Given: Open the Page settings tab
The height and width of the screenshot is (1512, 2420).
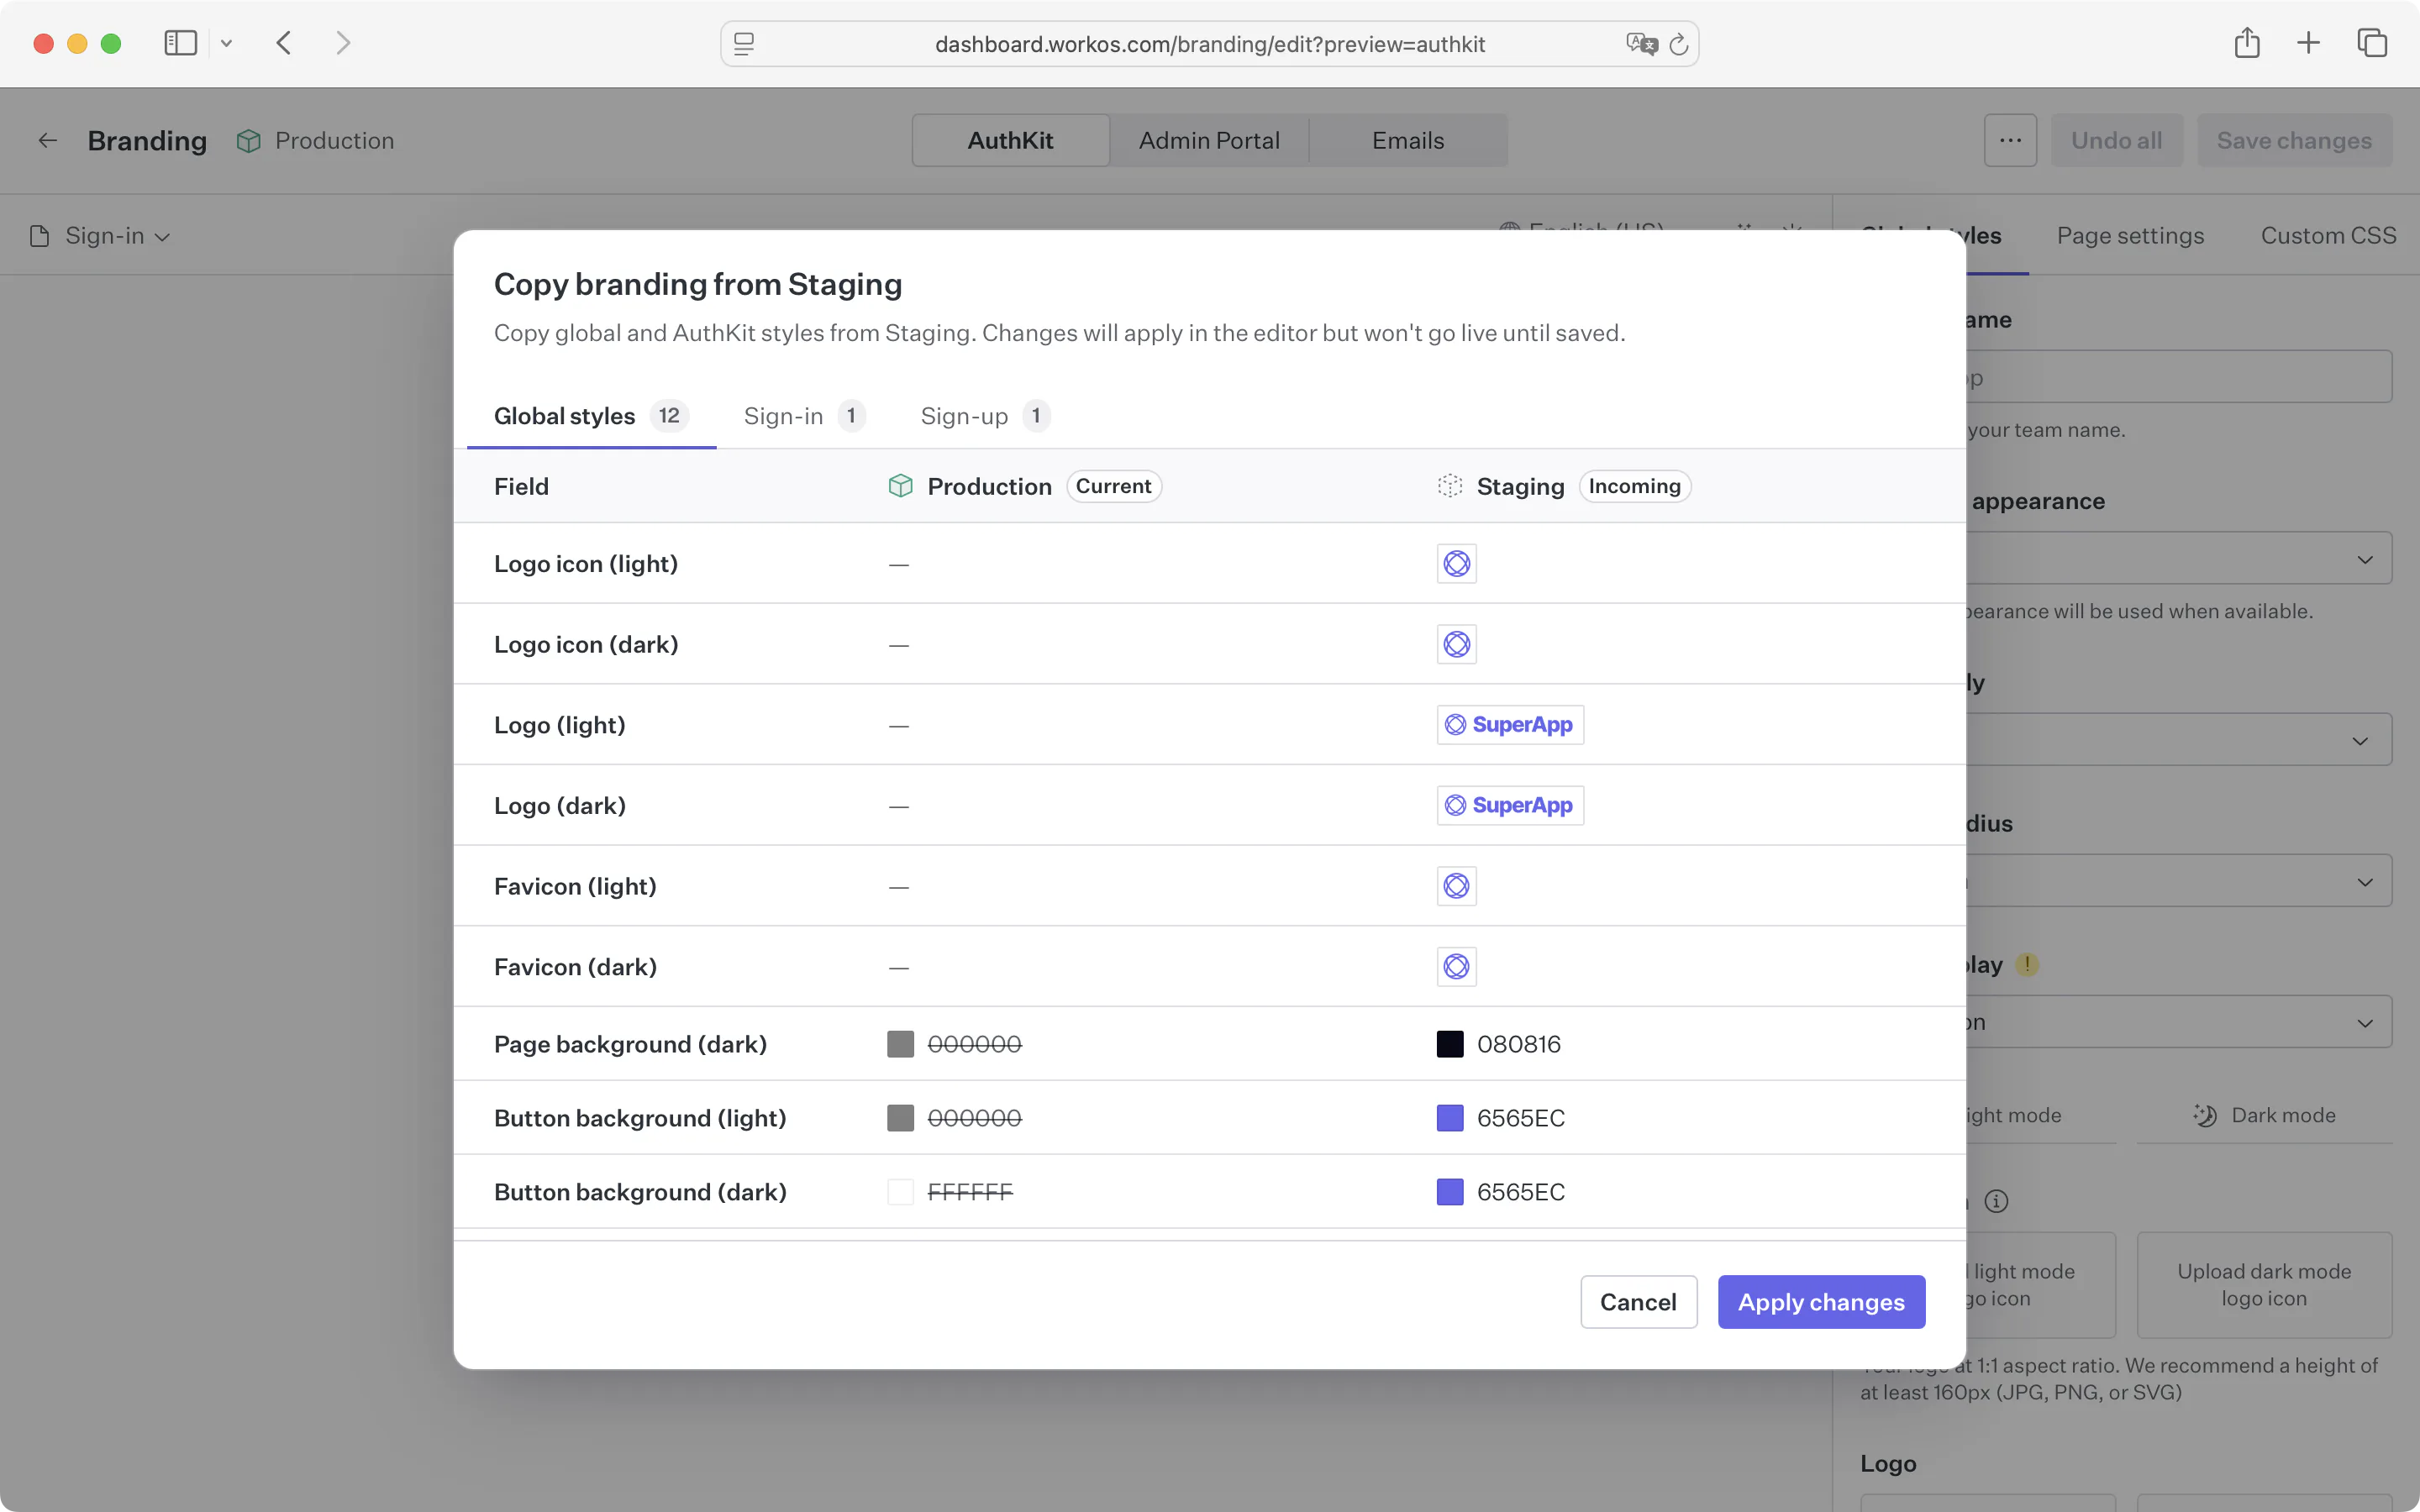Looking at the screenshot, I should [2130, 236].
